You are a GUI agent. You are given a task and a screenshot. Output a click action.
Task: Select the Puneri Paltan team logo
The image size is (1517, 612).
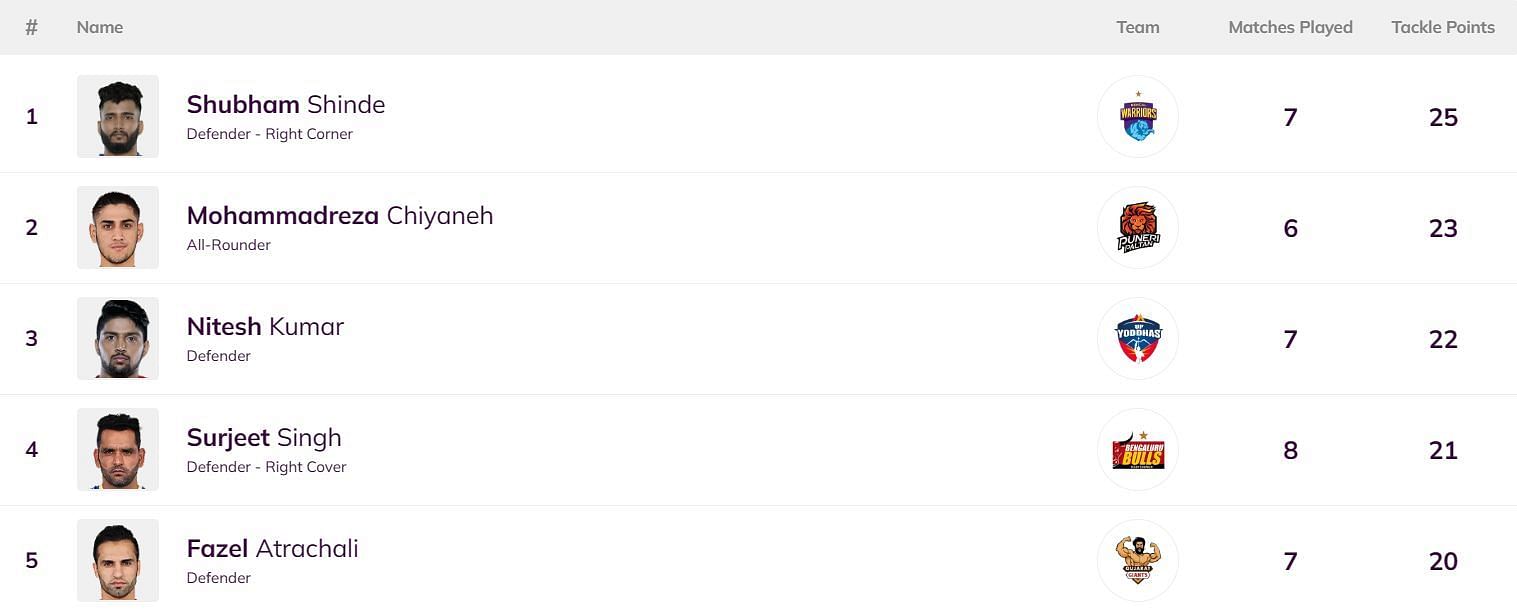tap(1138, 227)
